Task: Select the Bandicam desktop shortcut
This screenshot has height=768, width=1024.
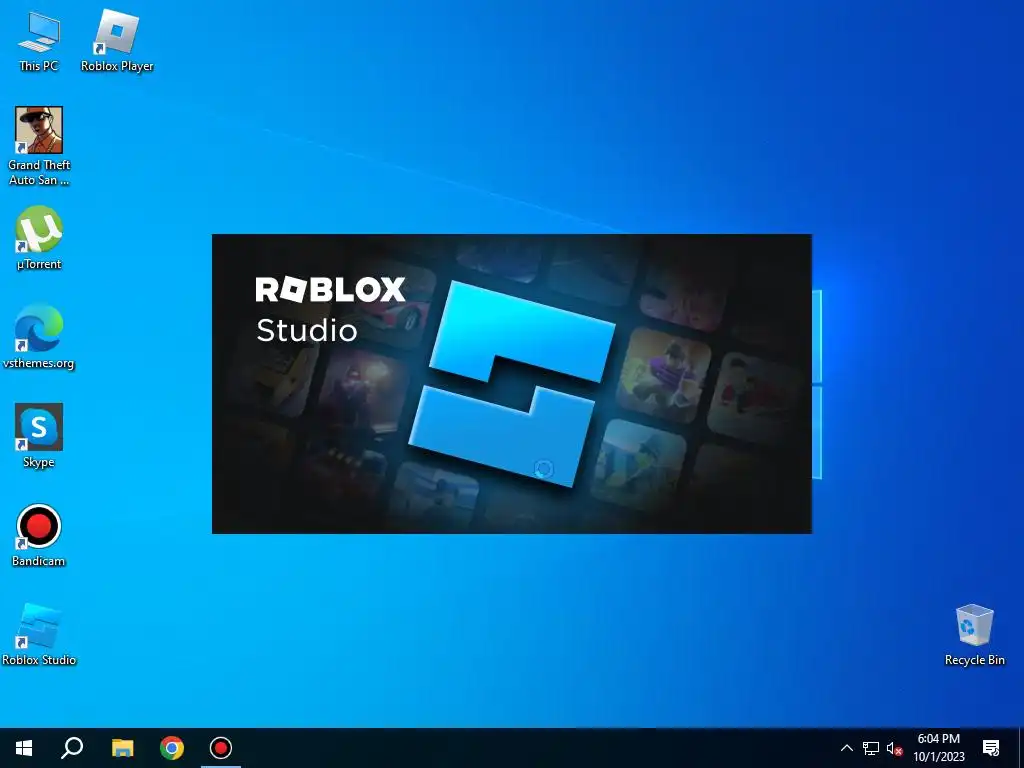Action: [x=39, y=536]
